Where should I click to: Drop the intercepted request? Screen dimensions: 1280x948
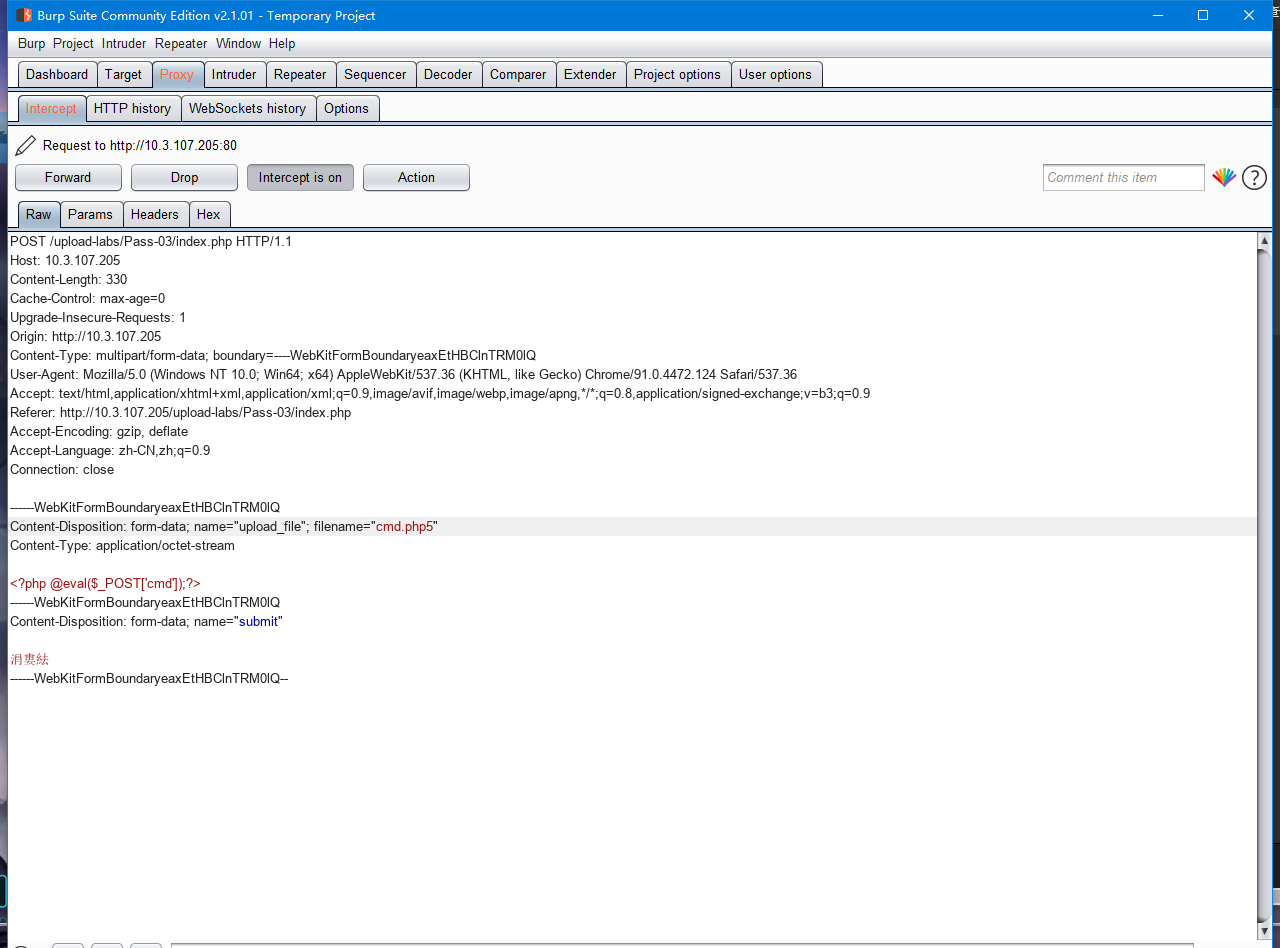pos(184,177)
